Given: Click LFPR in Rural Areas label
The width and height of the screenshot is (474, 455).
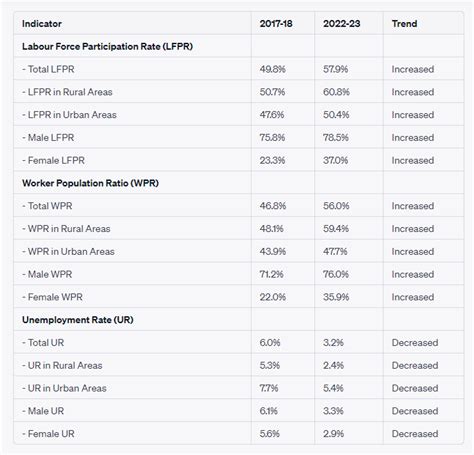Looking at the screenshot, I should (x=67, y=92).
